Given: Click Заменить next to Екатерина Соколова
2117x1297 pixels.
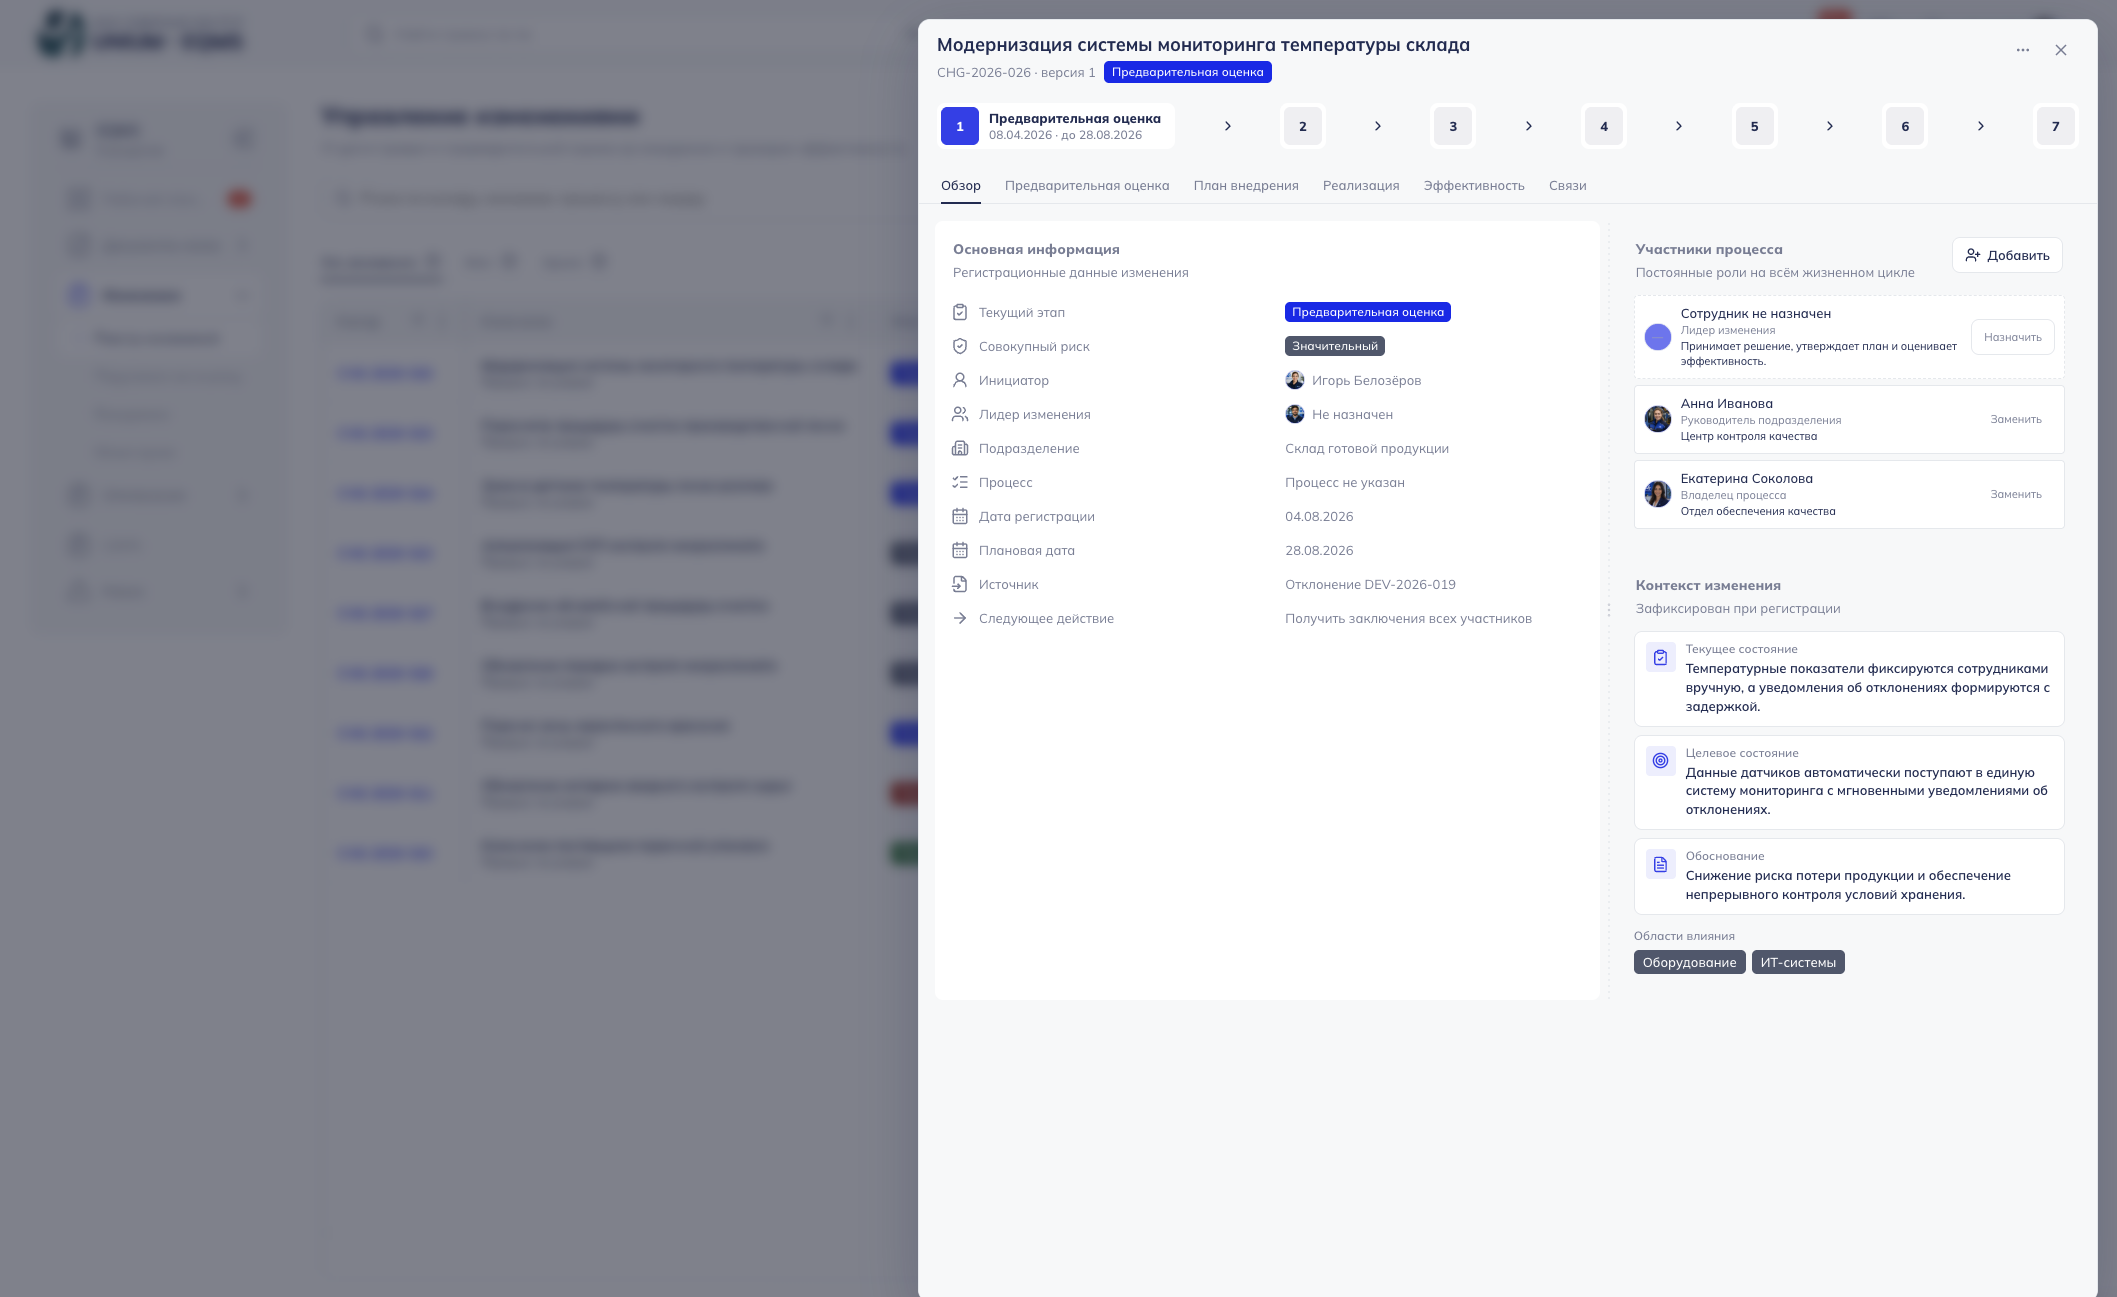Looking at the screenshot, I should pos(2016,494).
